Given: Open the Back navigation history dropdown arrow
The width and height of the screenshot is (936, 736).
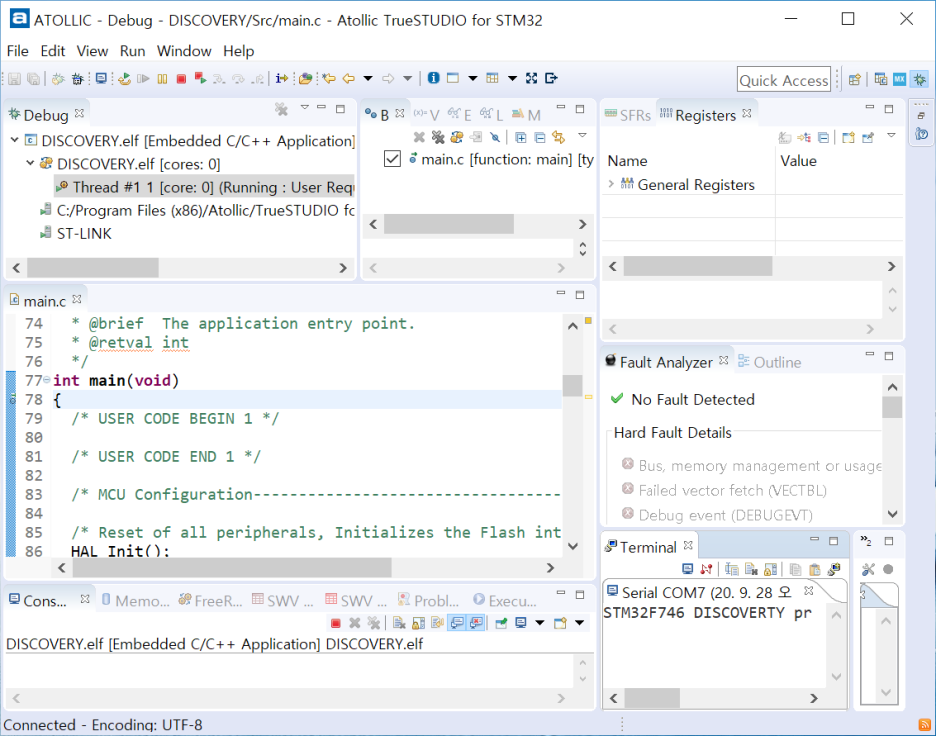Looking at the screenshot, I should click(368, 78).
